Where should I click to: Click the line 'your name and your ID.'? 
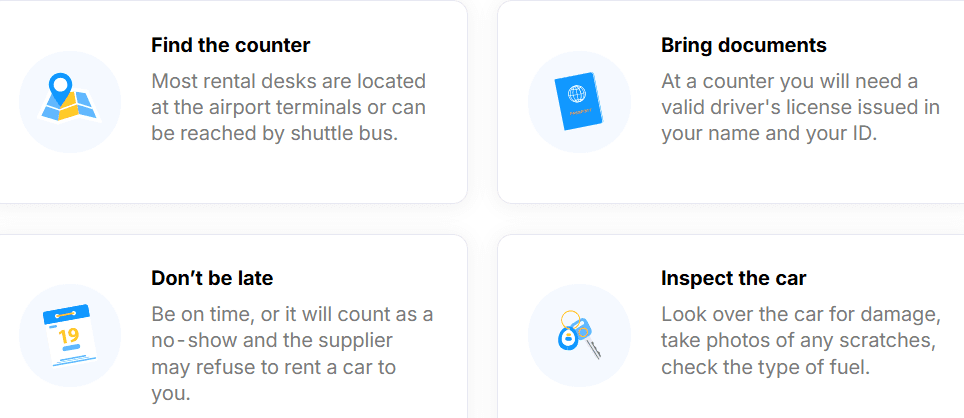coord(768,133)
